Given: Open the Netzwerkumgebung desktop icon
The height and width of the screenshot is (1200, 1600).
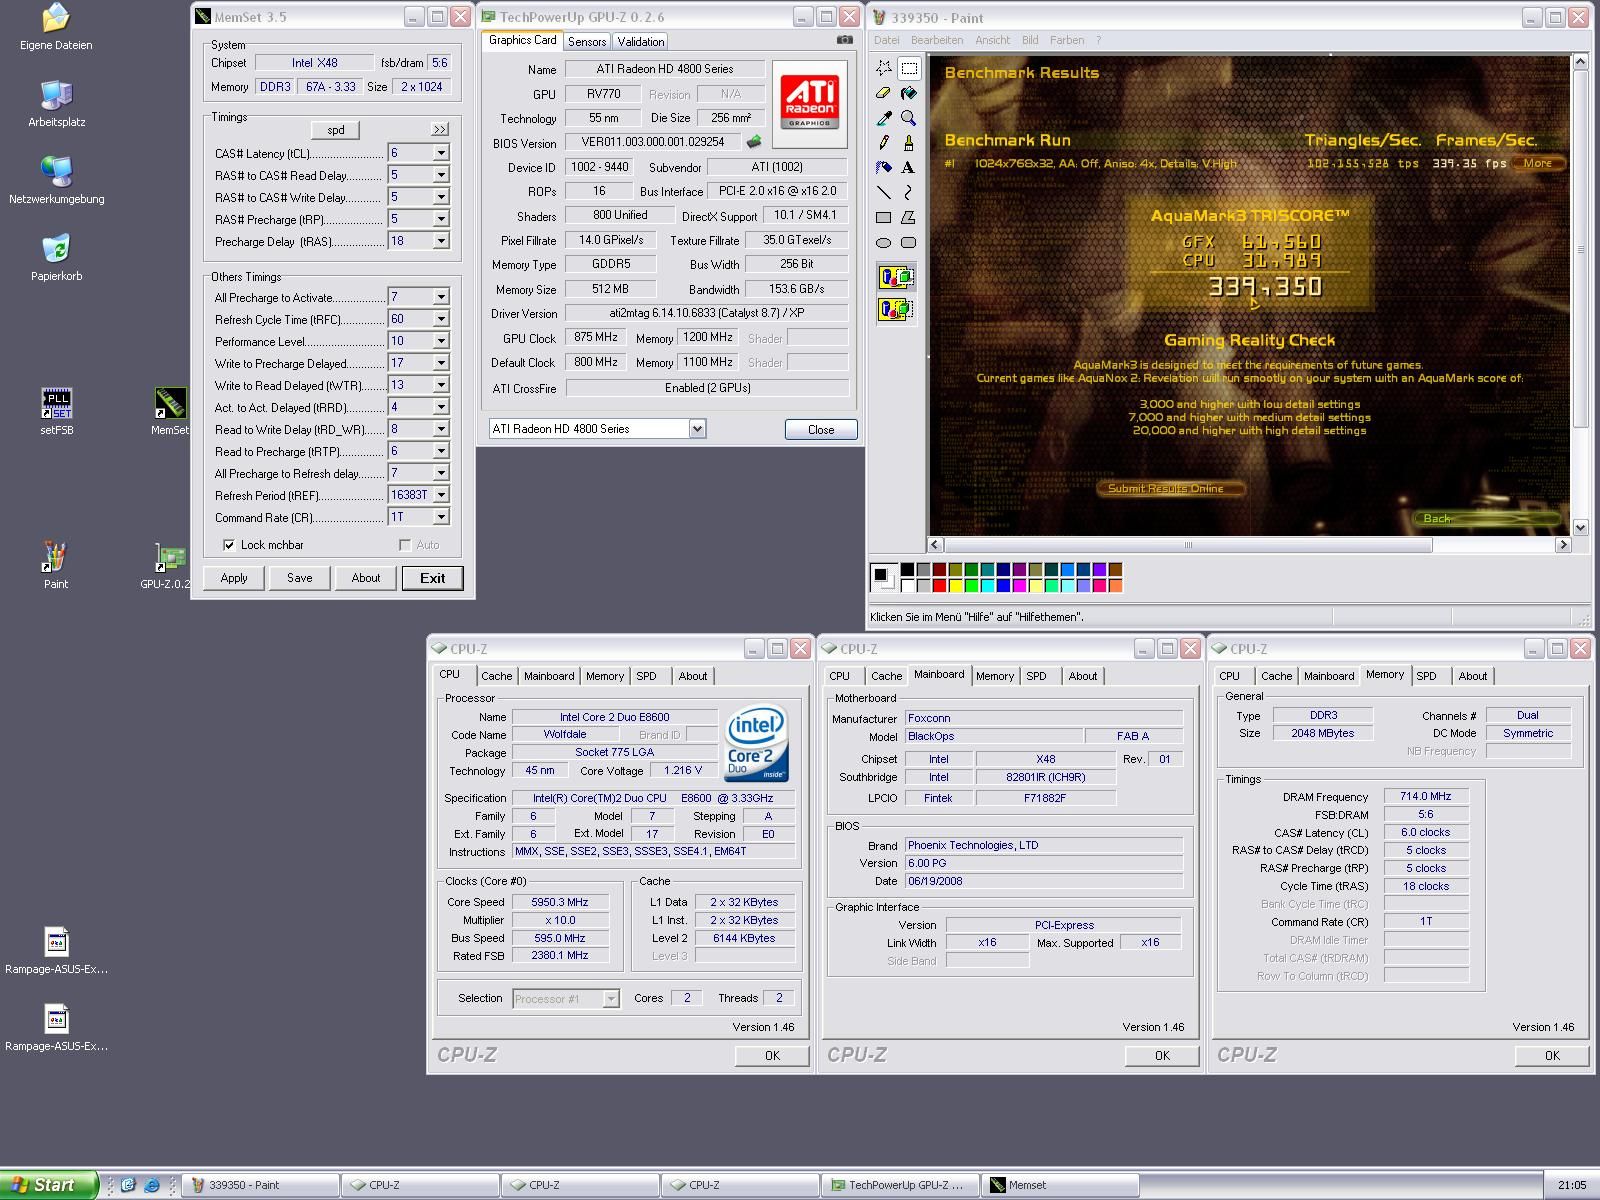Looking at the screenshot, I should pos(56,180).
